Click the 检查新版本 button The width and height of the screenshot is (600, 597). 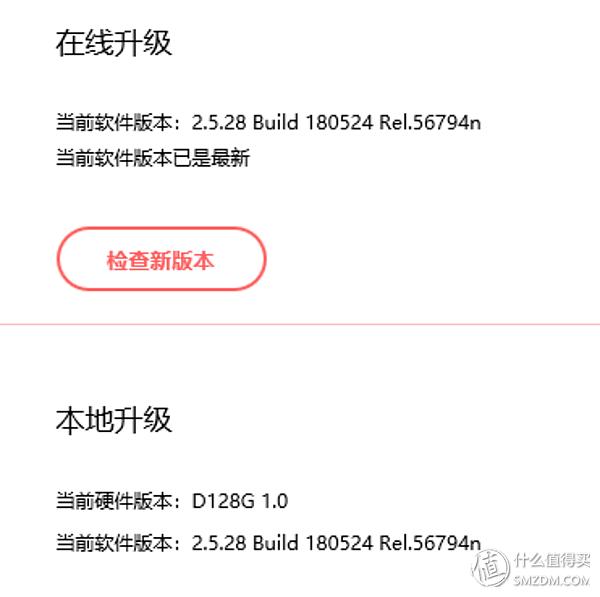[160, 260]
